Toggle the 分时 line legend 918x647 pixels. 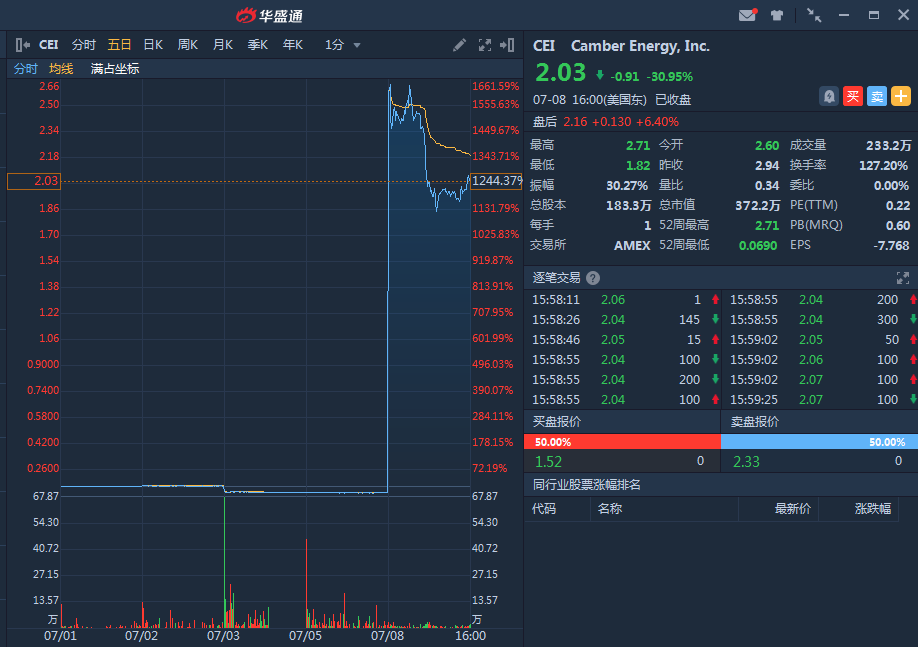[26, 69]
